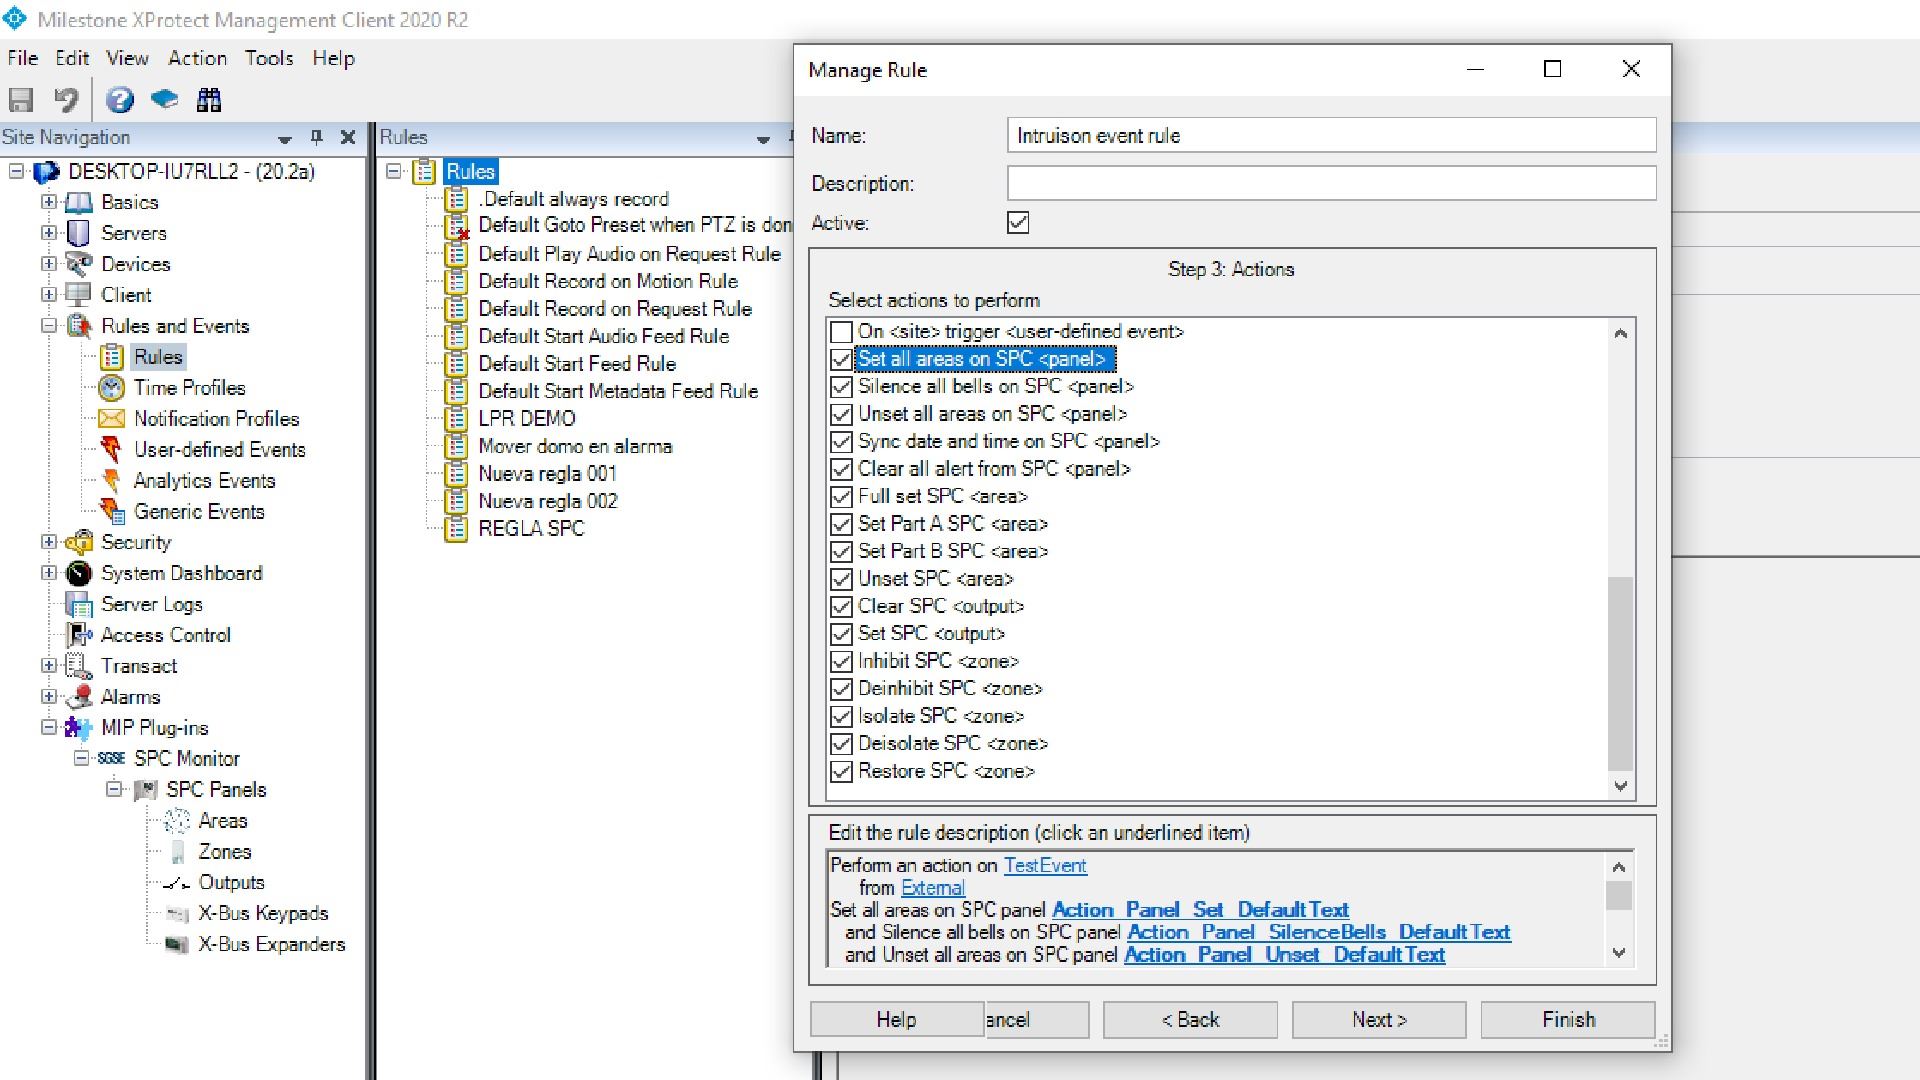The width and height of the screenshot is (1920, 1080).
Task: Click the Next > button
Action: [1379, 1020]
